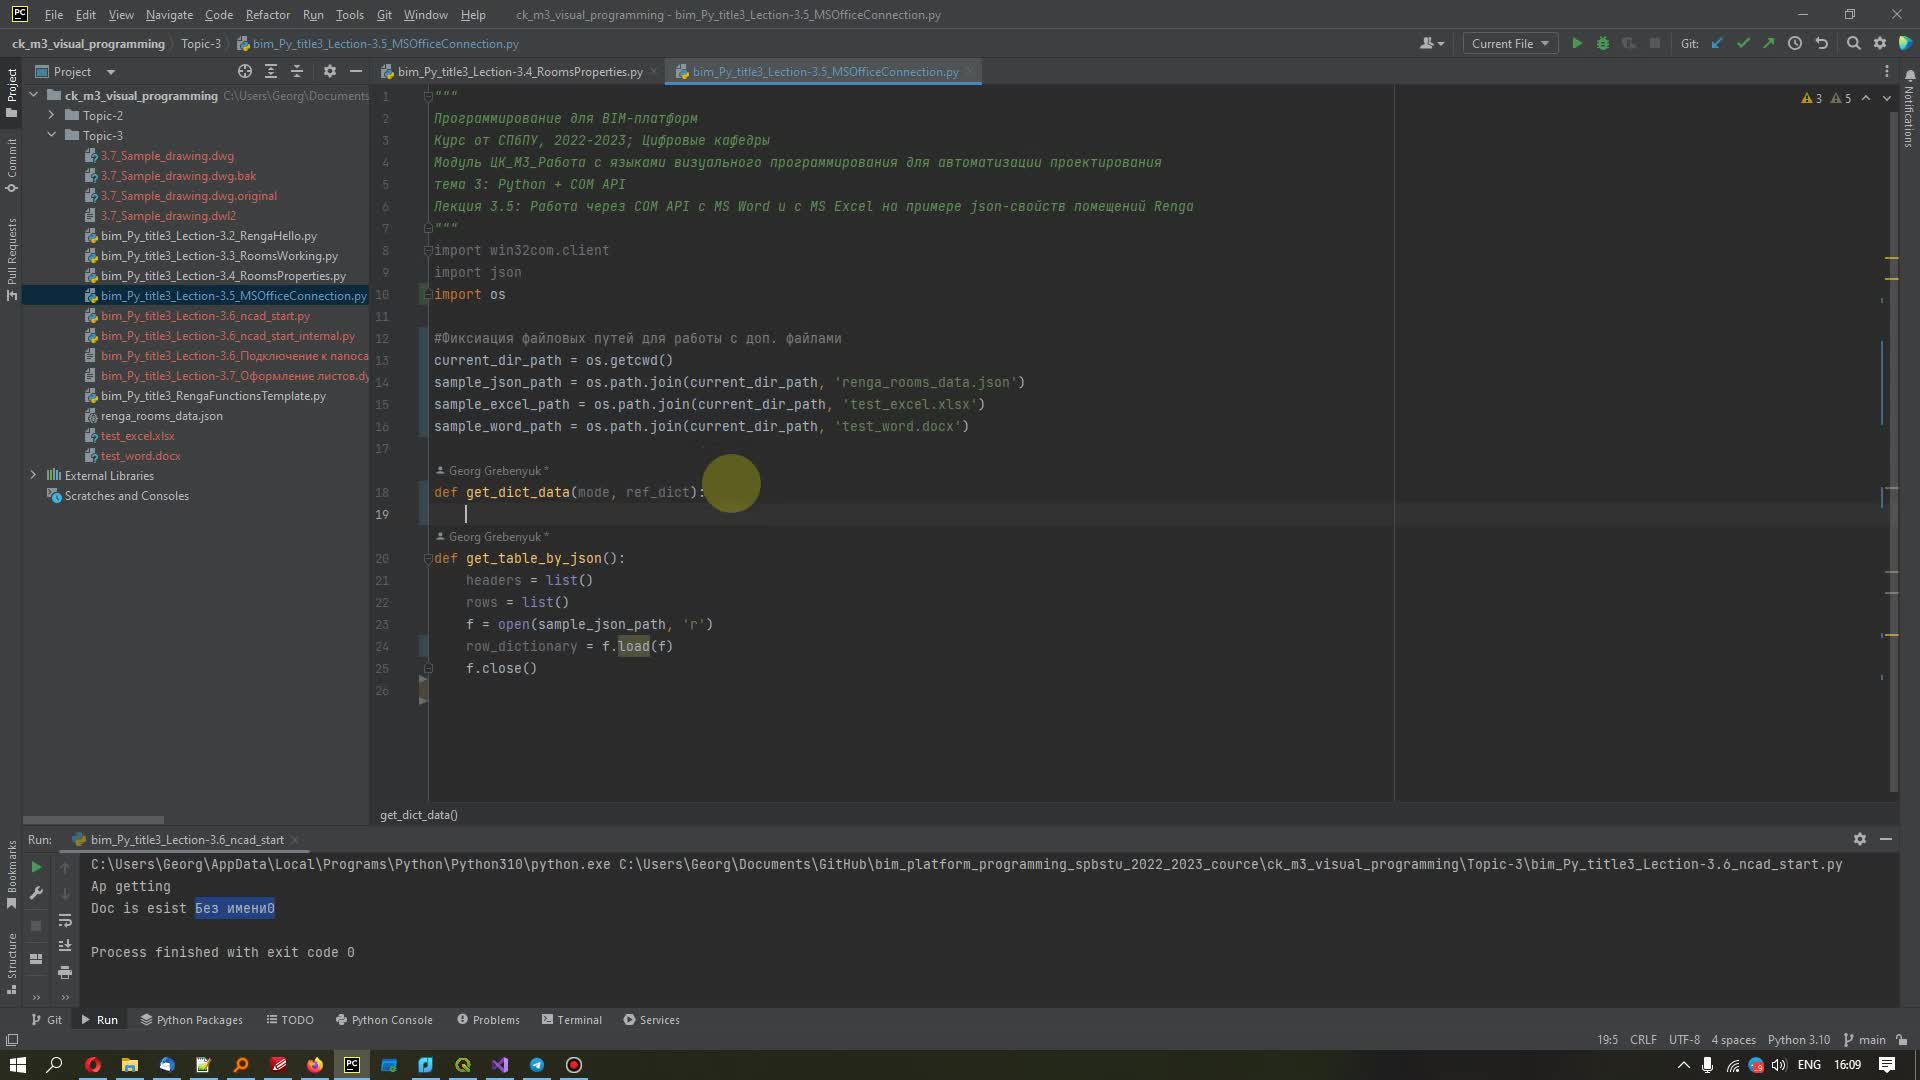The width and height of the screenshot is (1920, 1080).
Task: Select test_excel.xlsx in project tree
Action: (137, 435)
